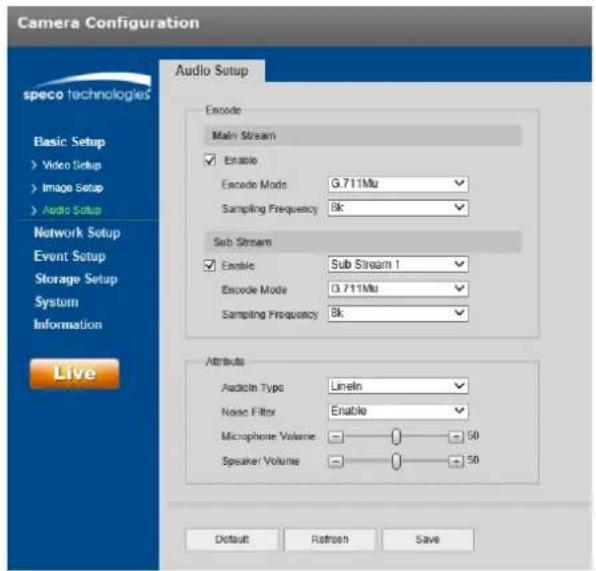Viewport: 596px width, 571px height.
Task: Open Video Setup in sidebar
Action: (71, 165)
